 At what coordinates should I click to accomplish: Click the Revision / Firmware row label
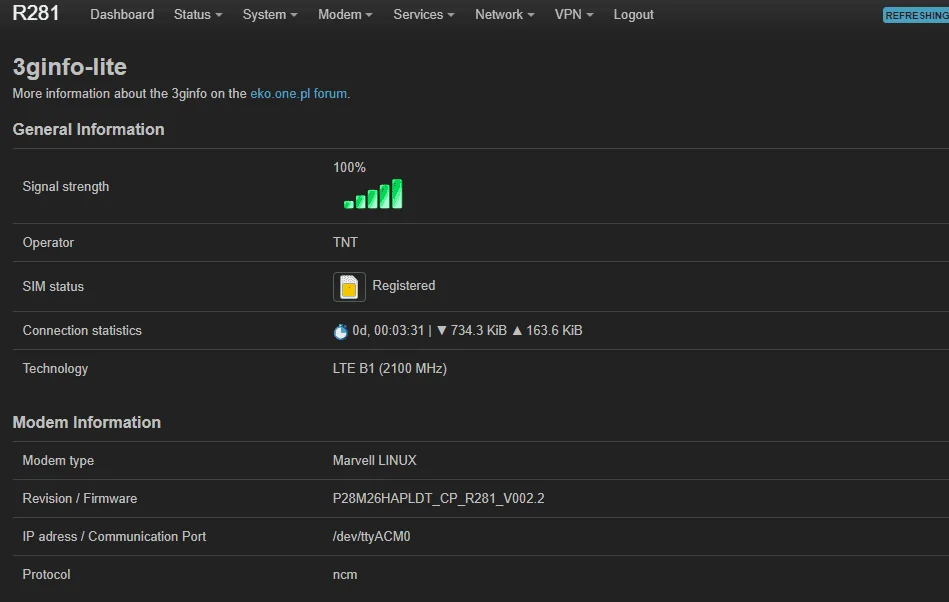[80, 499]
